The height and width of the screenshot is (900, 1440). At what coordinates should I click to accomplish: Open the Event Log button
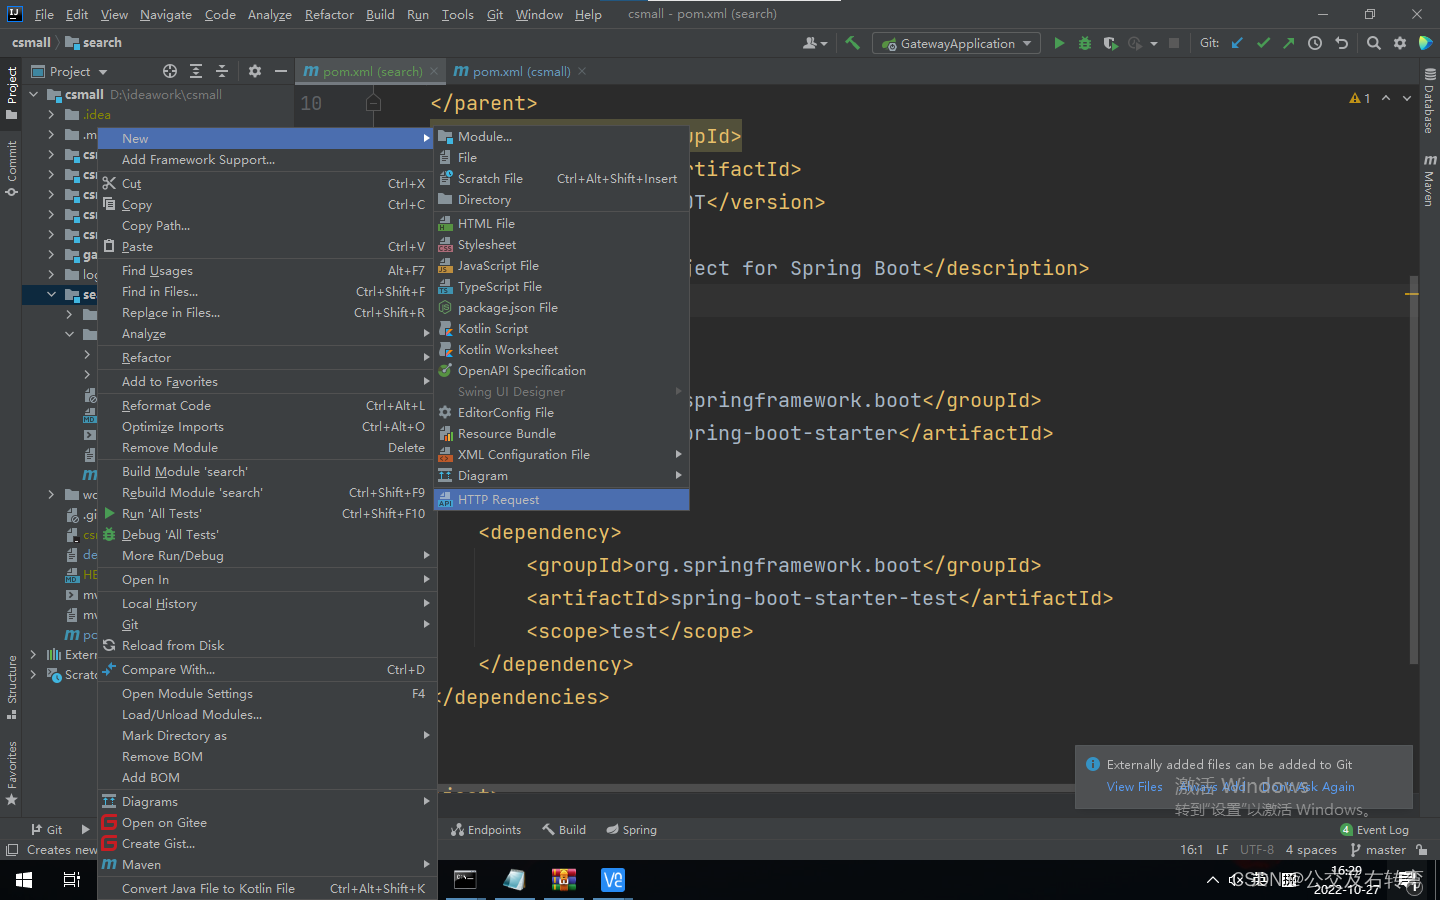click(x=1375, y=830)
